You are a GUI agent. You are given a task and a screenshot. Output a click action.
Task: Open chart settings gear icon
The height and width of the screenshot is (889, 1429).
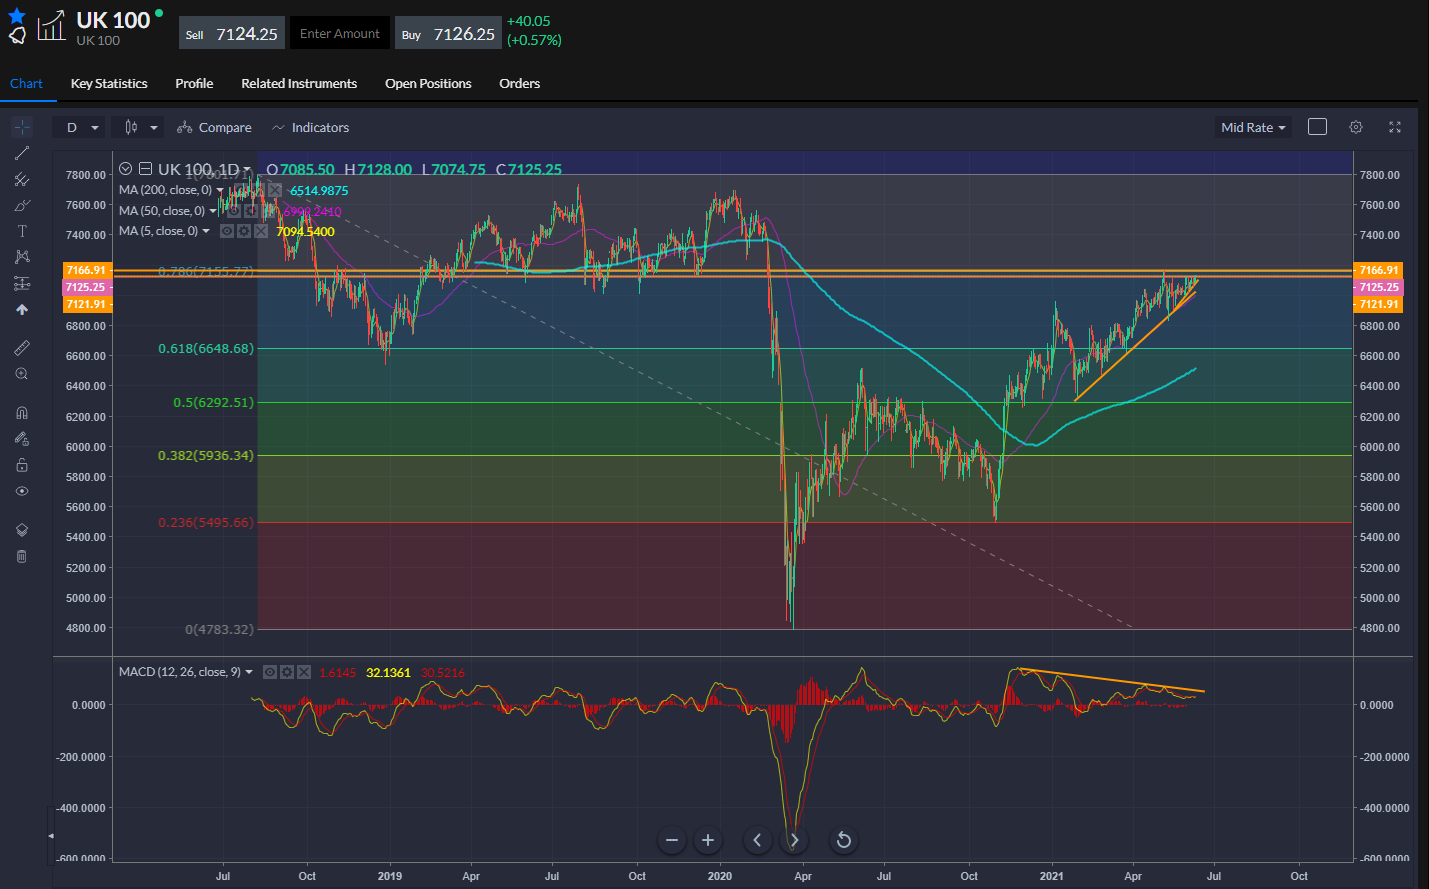(1356, 127)
